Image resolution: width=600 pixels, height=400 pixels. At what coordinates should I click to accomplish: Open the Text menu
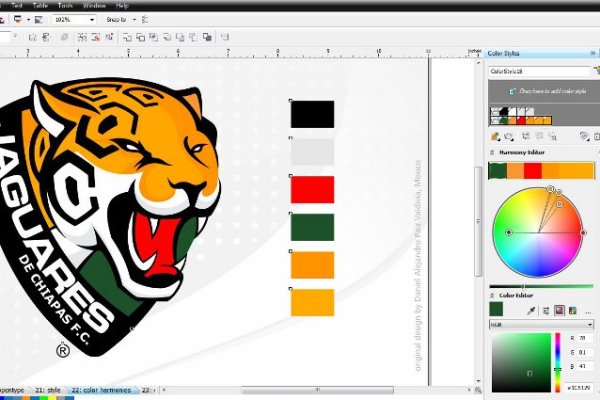(17, 6)
